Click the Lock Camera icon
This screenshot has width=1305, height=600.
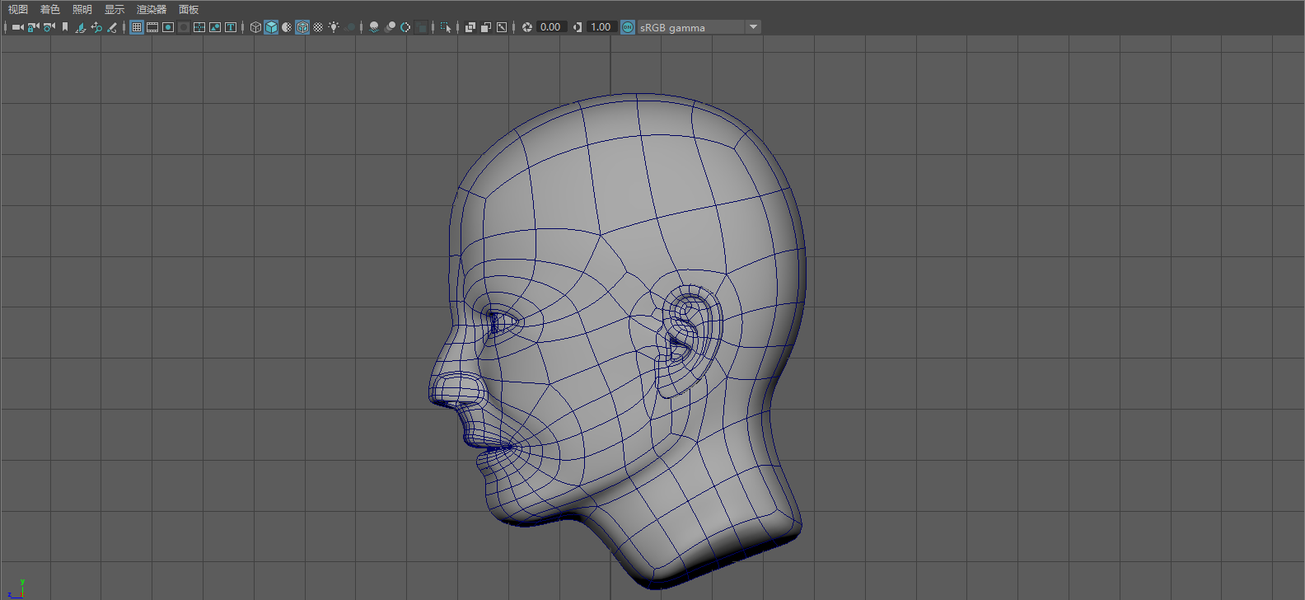(x=33, y=27)
